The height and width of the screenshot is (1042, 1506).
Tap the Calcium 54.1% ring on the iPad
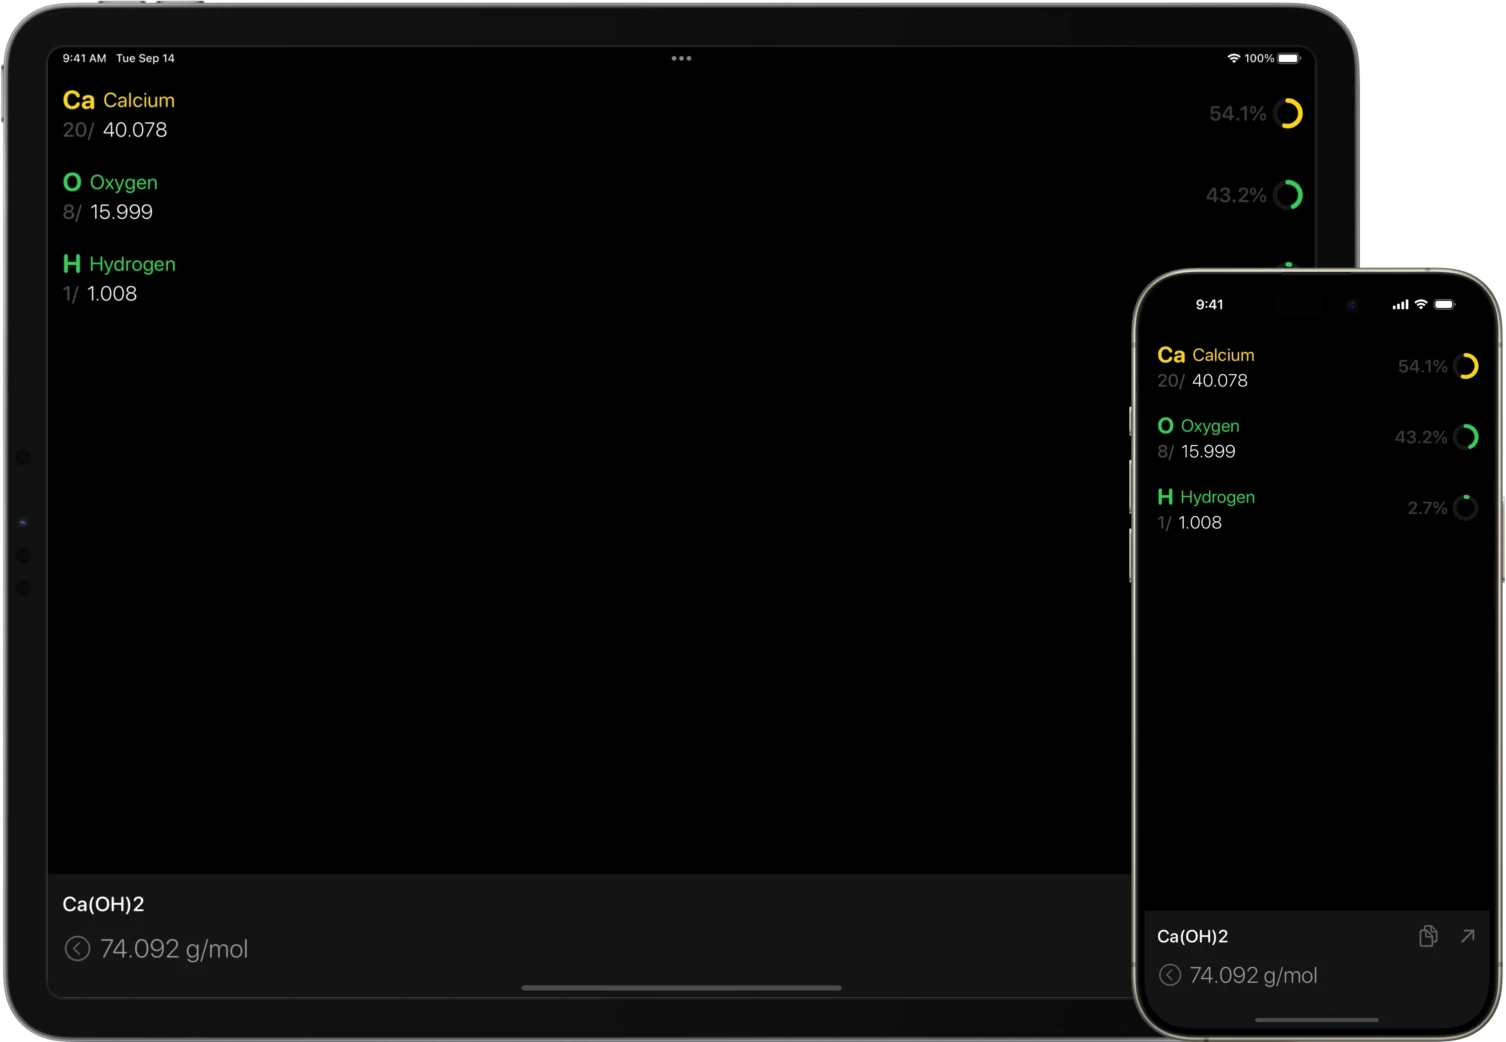click(1288, 114)
